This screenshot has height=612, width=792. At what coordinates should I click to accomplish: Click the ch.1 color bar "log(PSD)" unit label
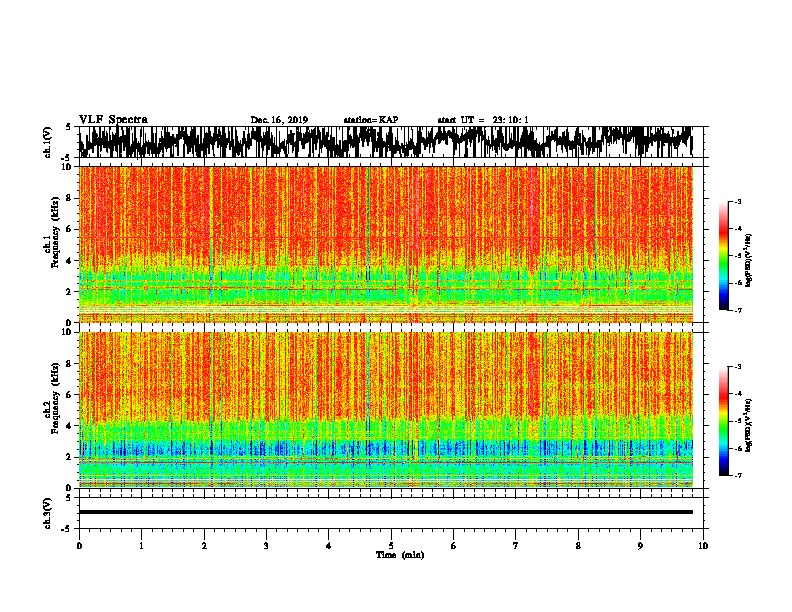[749, 261]
